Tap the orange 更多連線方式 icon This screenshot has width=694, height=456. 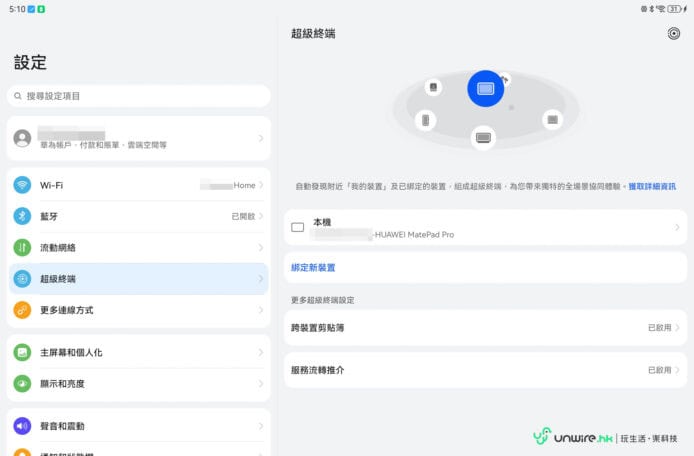pos(22,310)
